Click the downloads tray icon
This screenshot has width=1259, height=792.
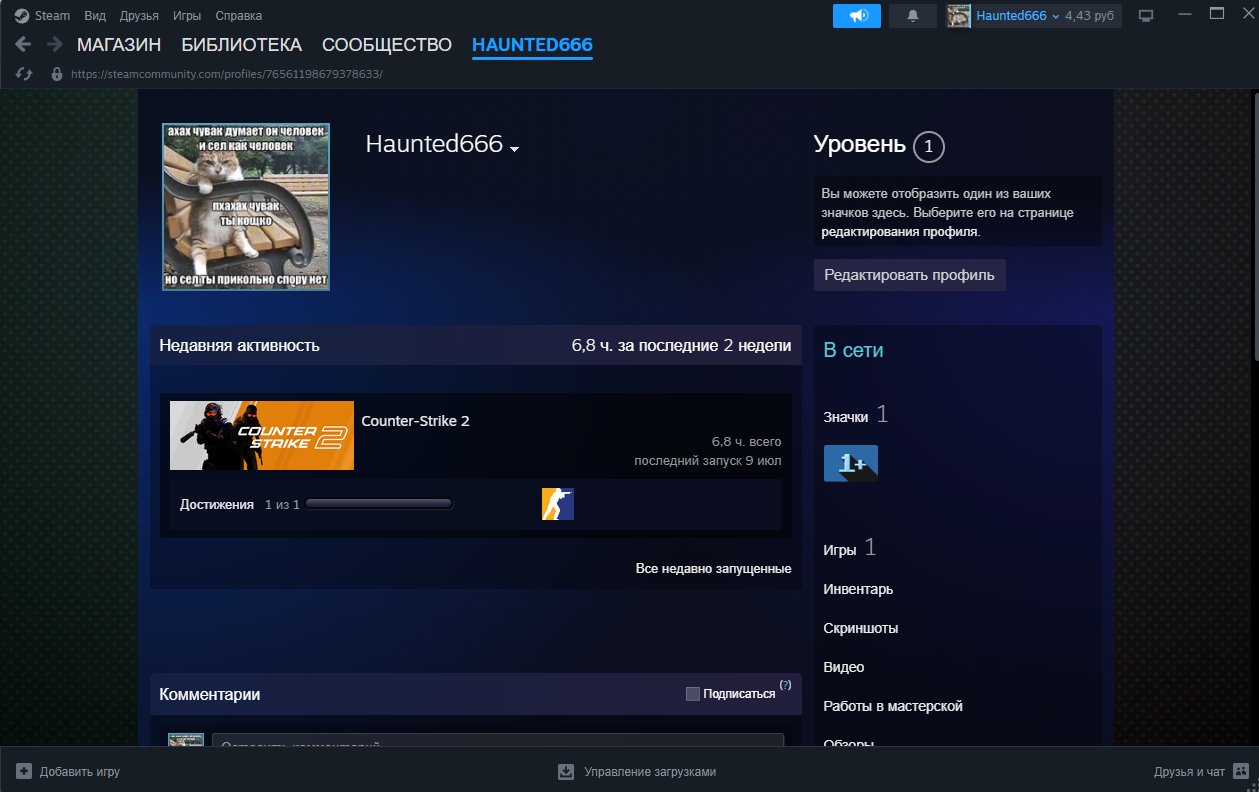[566, 772]
